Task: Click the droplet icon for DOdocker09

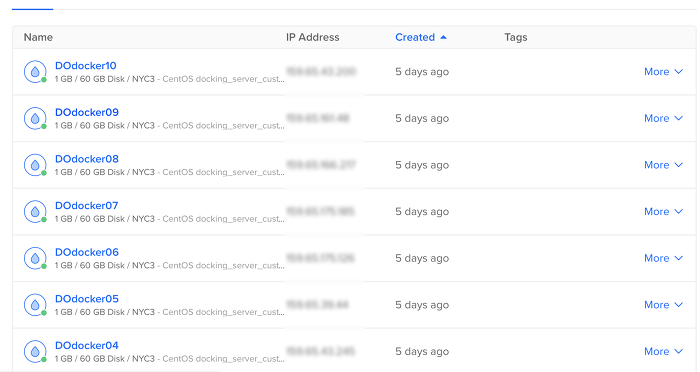Action: tap(35, 118)
